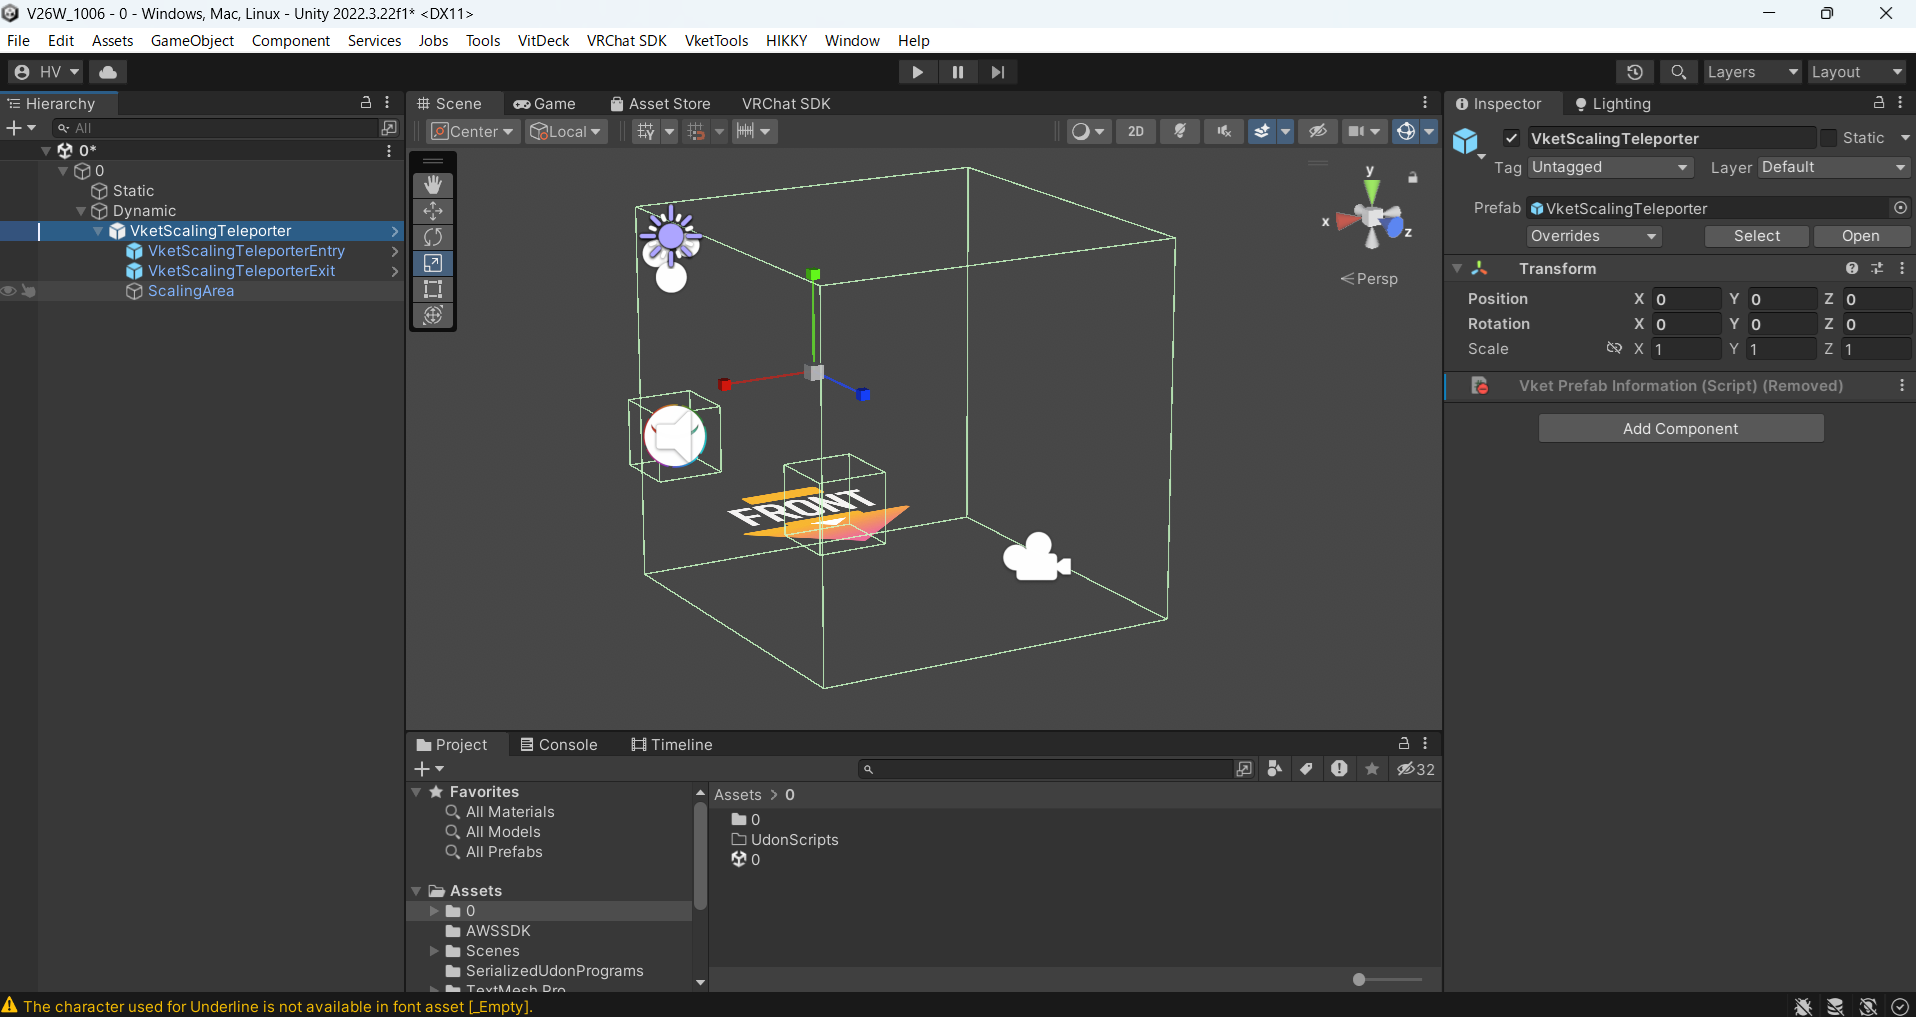
Task: Open the Overrides dropdown
Action: coord(1594,236)
